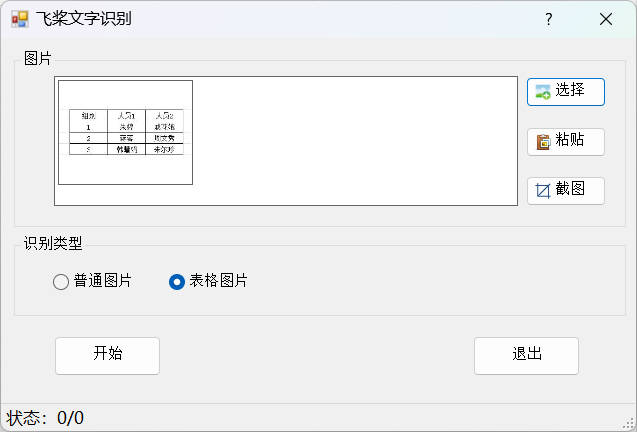
Task: Click the 选择 text to choose an image
Action: point(570,90)
